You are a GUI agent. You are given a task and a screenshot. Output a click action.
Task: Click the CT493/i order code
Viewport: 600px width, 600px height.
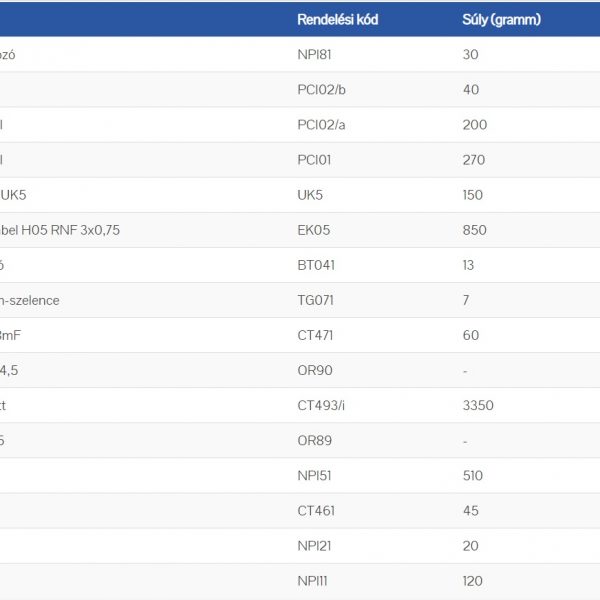pyautogui.click(x=321, y=405)
